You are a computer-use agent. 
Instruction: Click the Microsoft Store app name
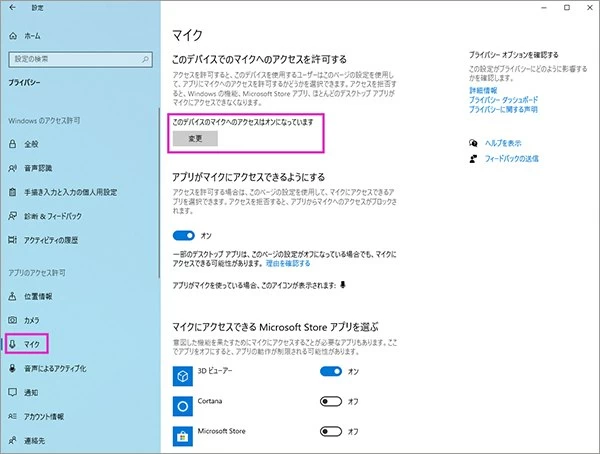tap(222, 431)
